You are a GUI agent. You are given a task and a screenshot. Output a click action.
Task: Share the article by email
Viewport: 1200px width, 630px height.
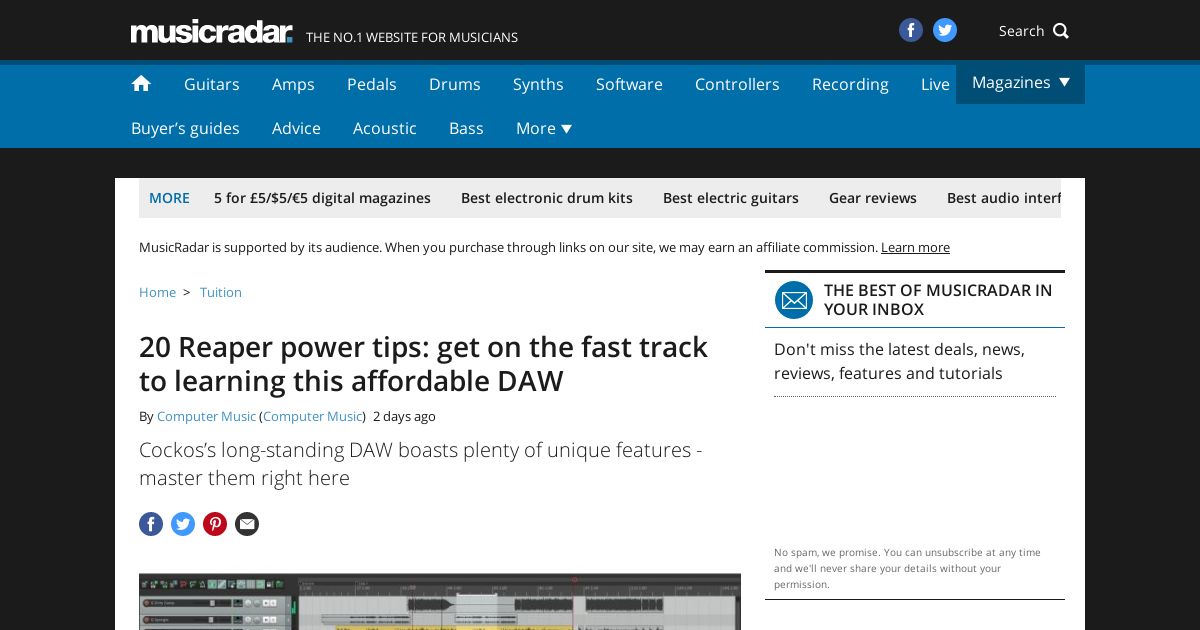(247, 524)
